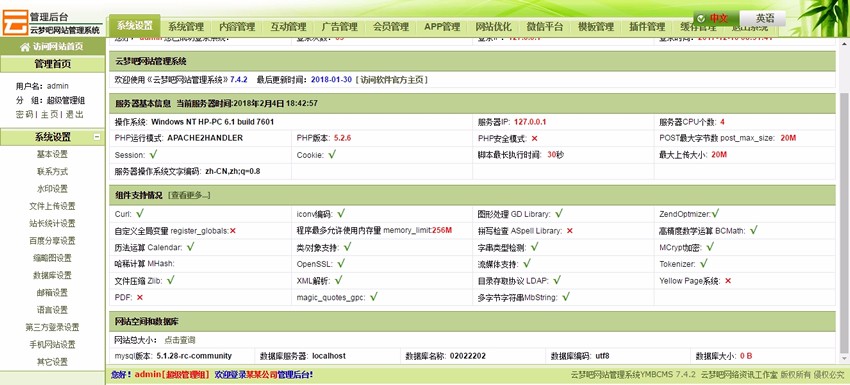The width and height of the screenshot is (850, 385).
Task: Click the 查看更多 link in 组件支持情况
Action: (189, 195)
